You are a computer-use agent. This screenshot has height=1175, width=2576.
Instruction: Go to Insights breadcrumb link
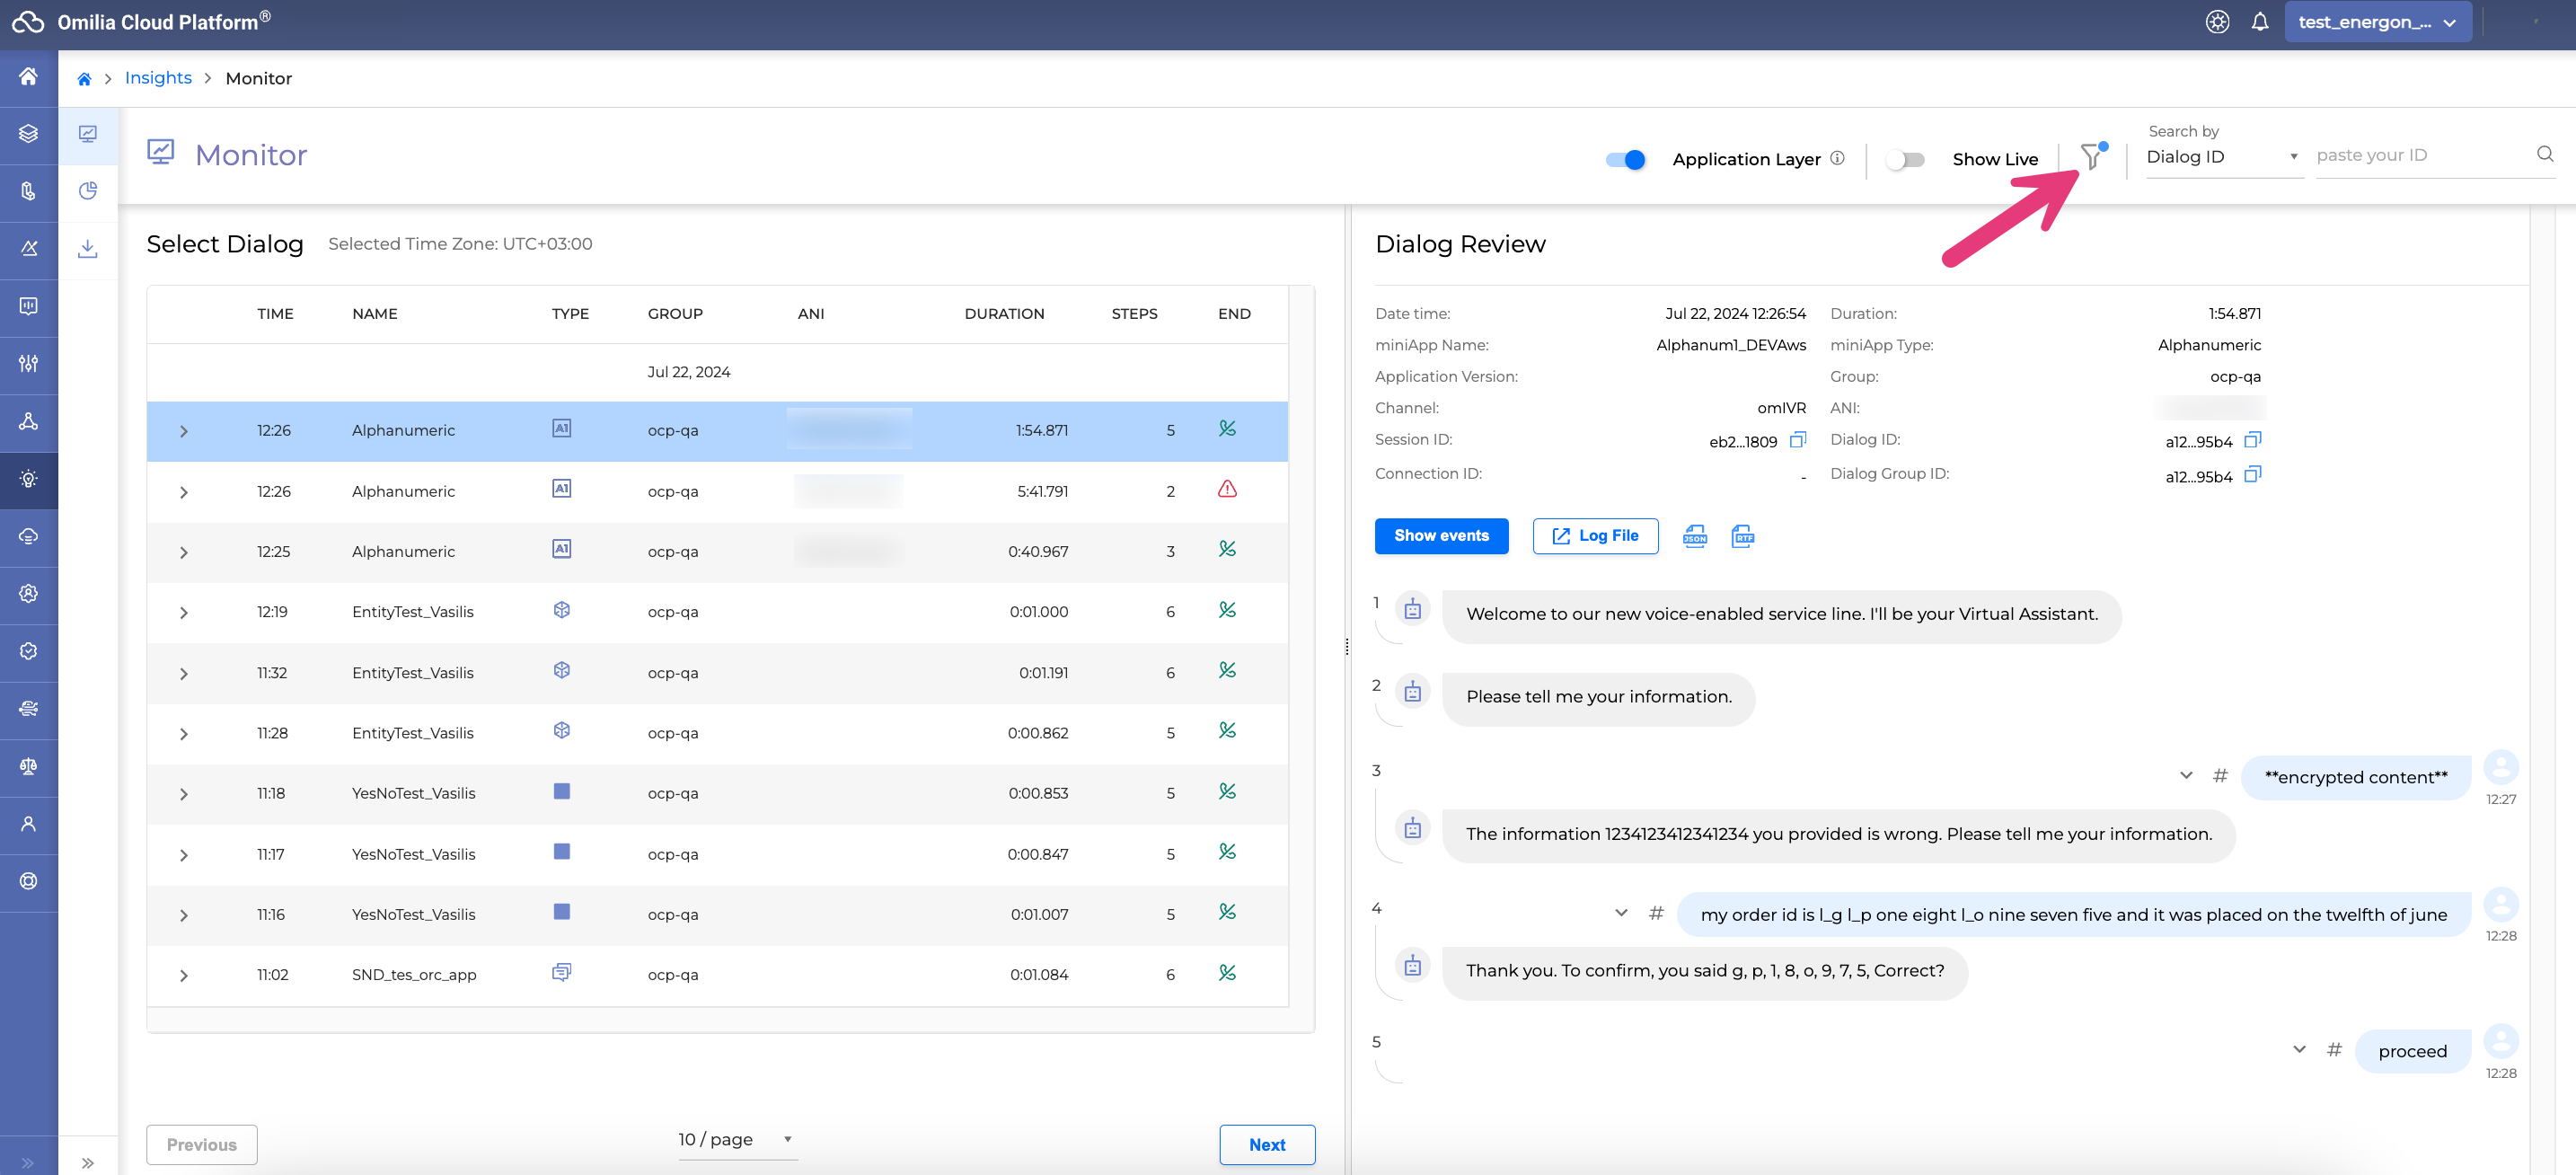click(158, 78)
